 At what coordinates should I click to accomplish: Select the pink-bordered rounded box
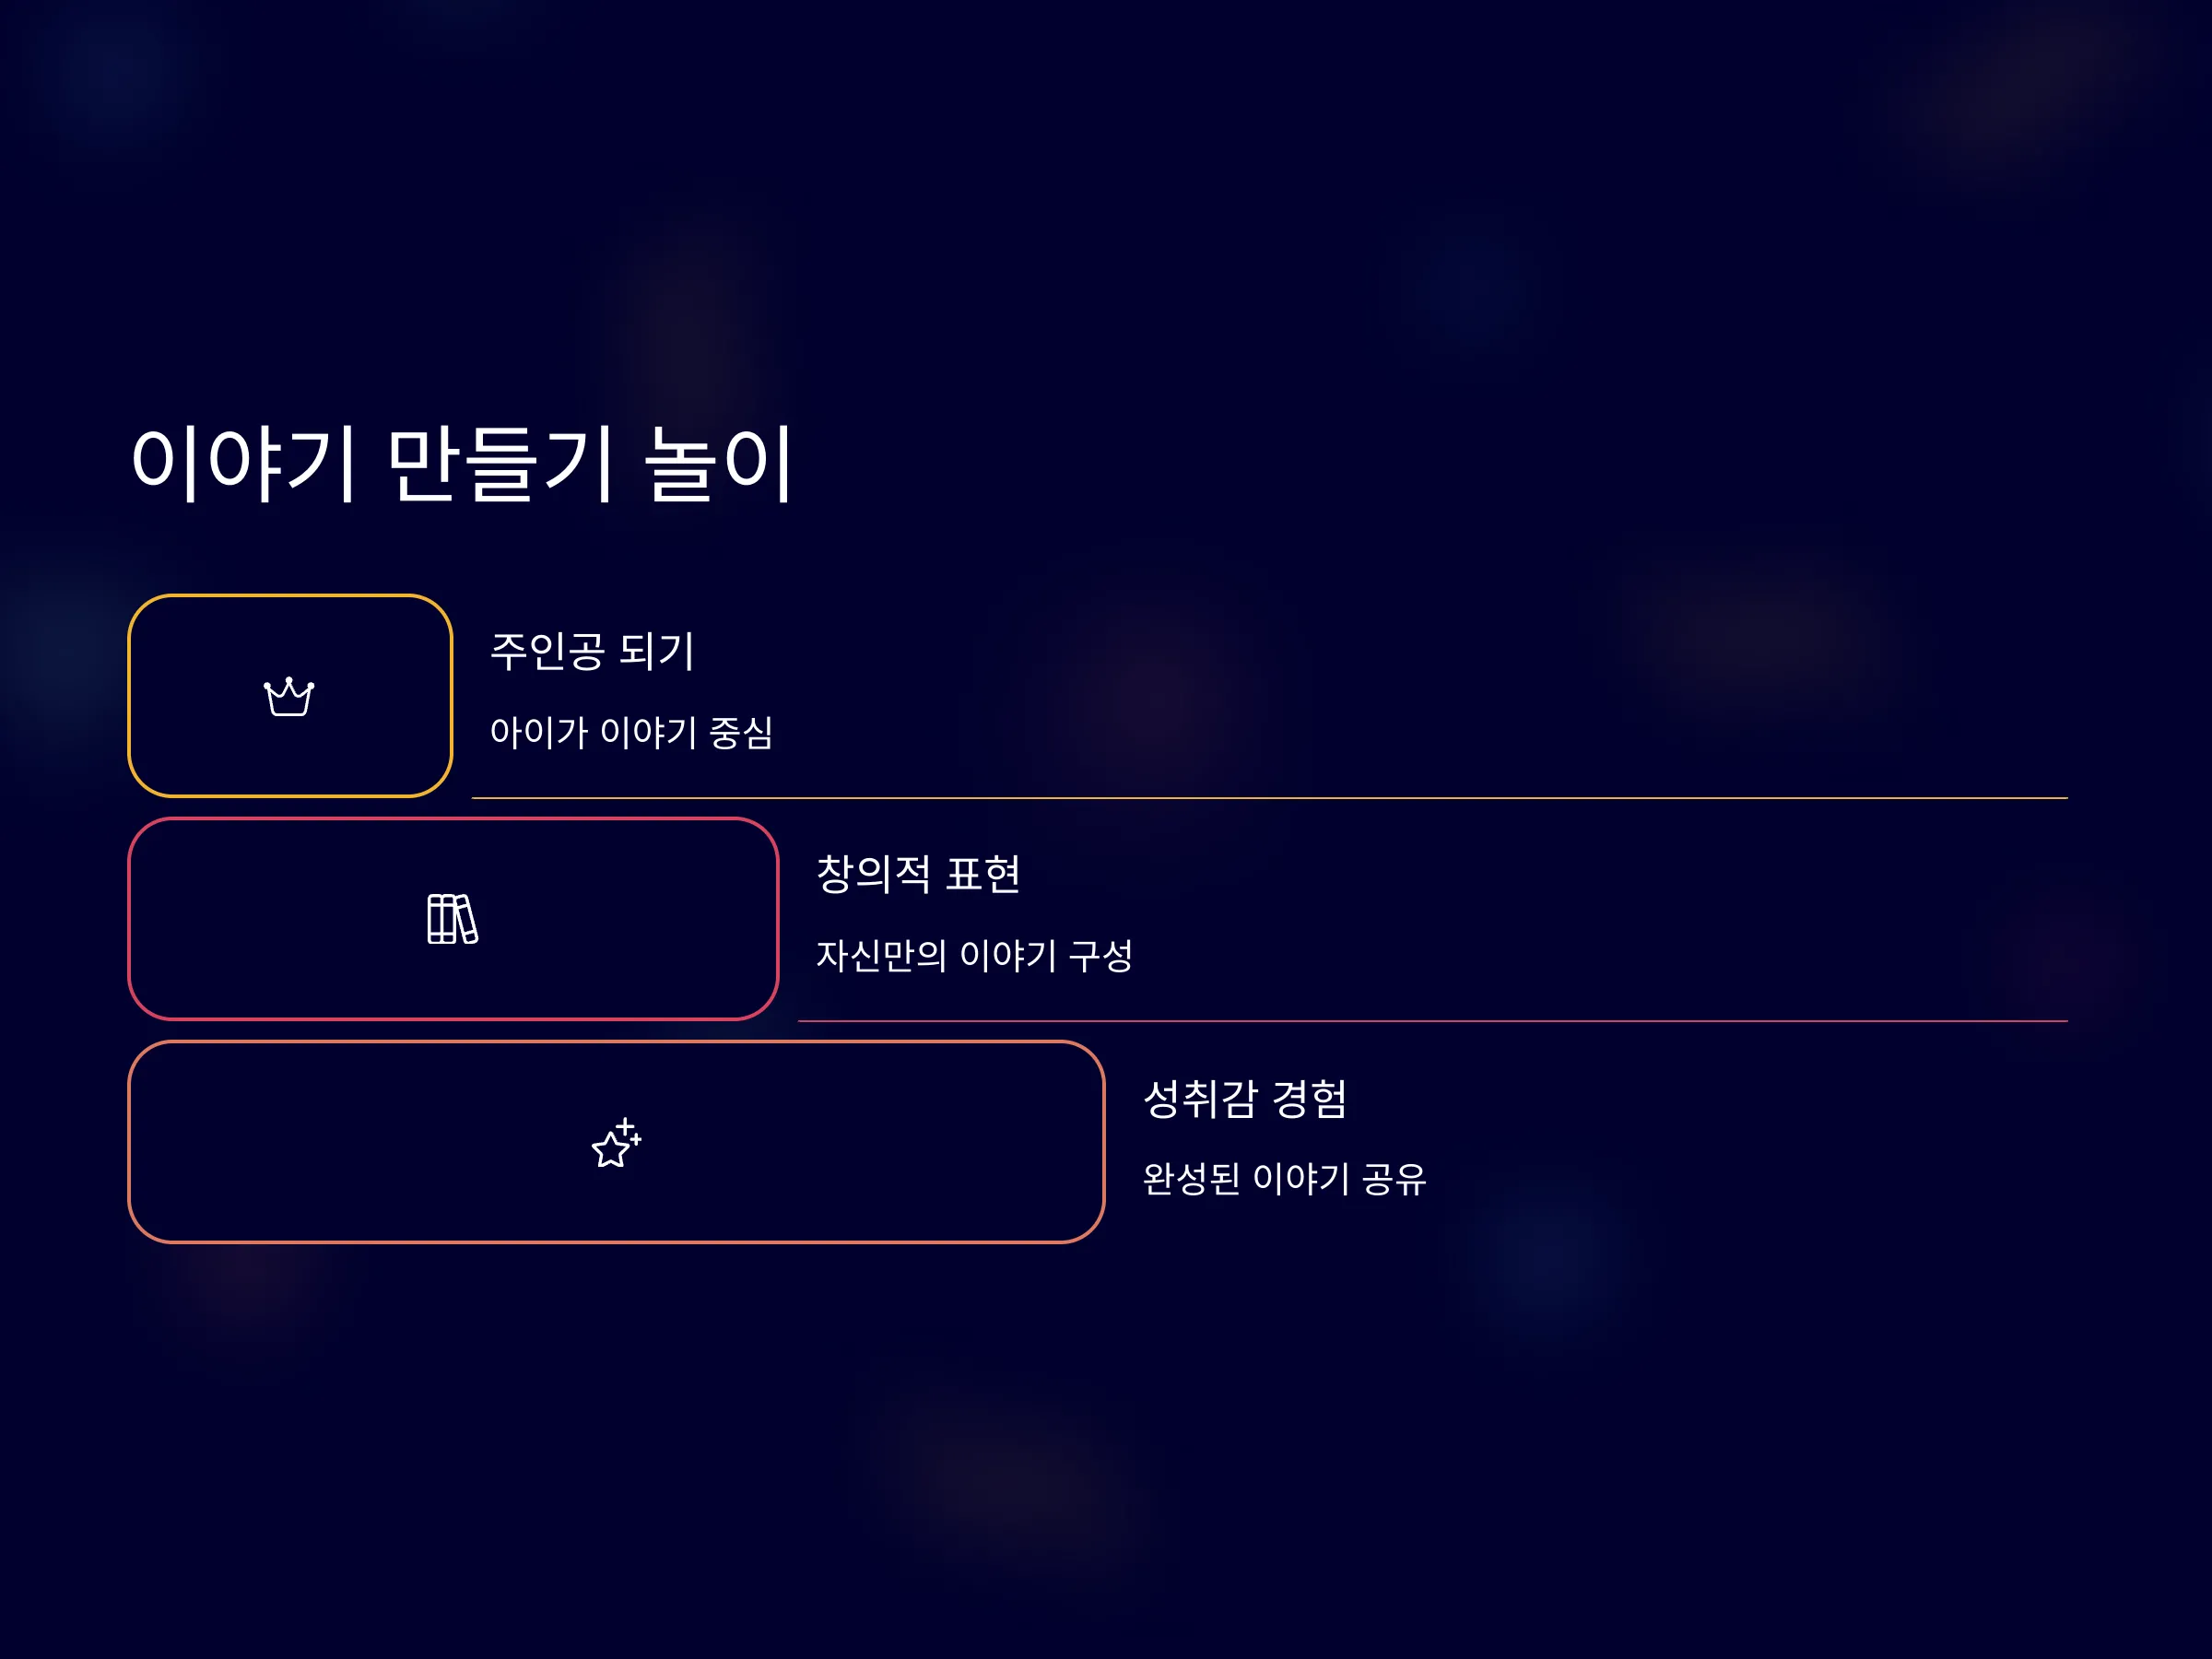[x=453, y=919]
